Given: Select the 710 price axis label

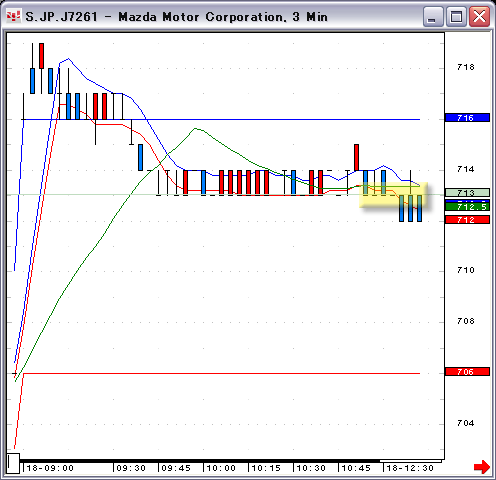Looking at the screenshot, I should click(466, 270).
